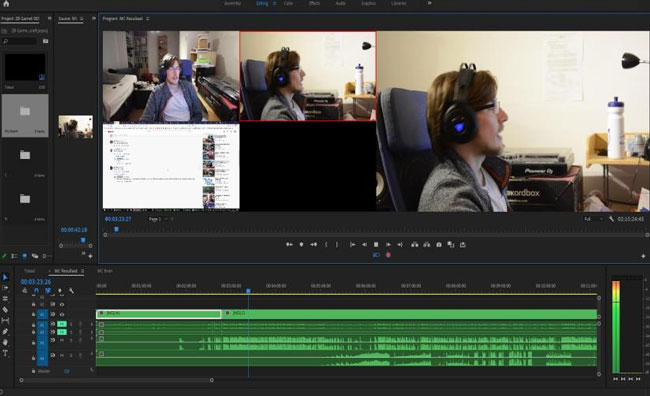The image size is (650, 396).
Task: Toggle Linked Selection in timeline
Action: click(48, 291)
